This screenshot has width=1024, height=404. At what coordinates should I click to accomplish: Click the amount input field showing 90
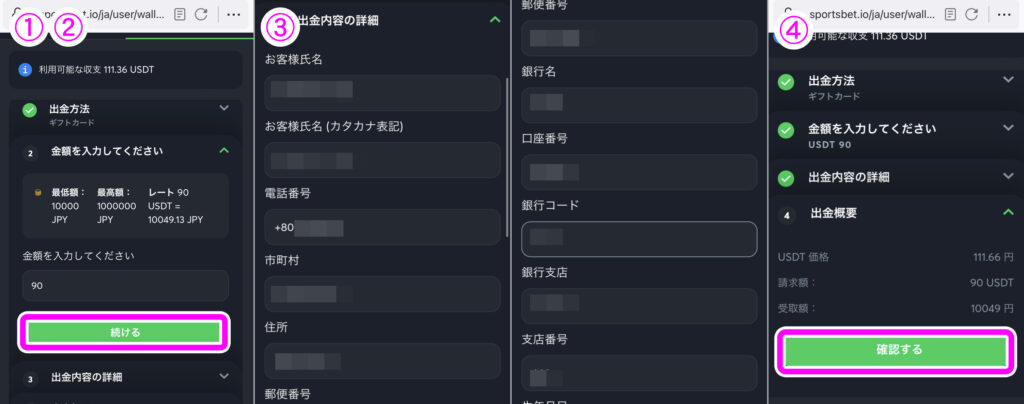pos(125,286)
